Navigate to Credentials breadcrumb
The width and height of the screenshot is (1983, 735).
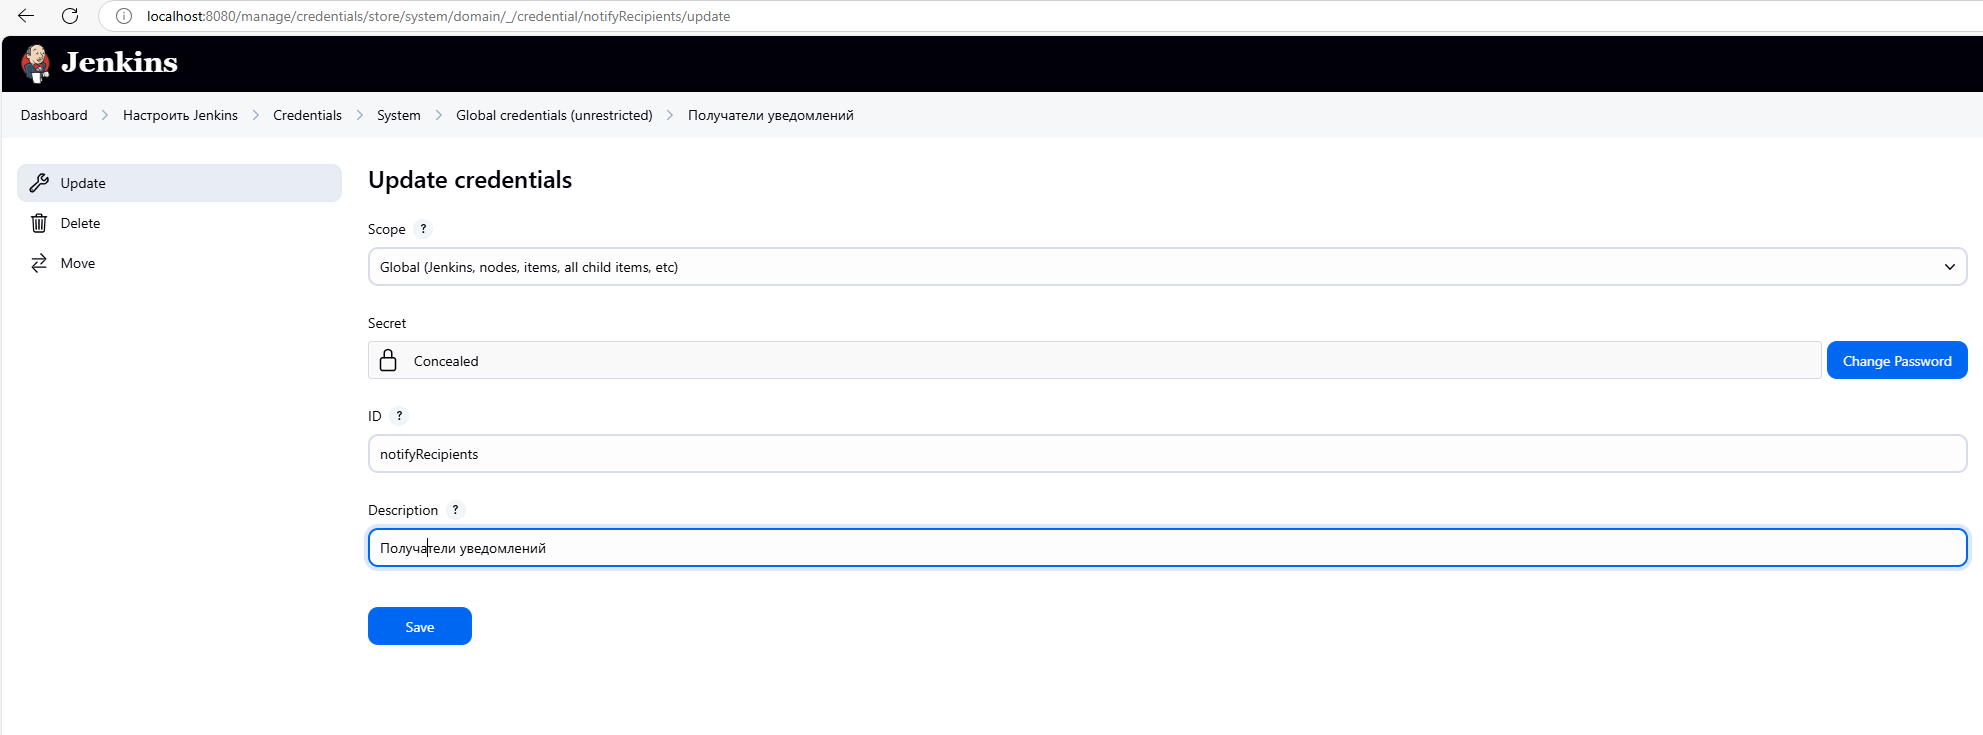click(307, 115)
